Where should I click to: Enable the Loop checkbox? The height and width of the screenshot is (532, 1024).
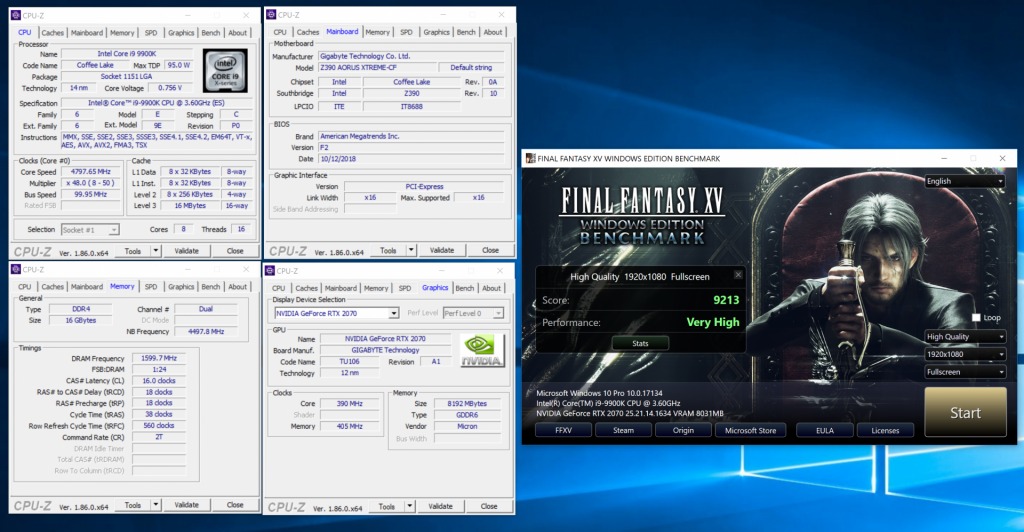point(976,317)
